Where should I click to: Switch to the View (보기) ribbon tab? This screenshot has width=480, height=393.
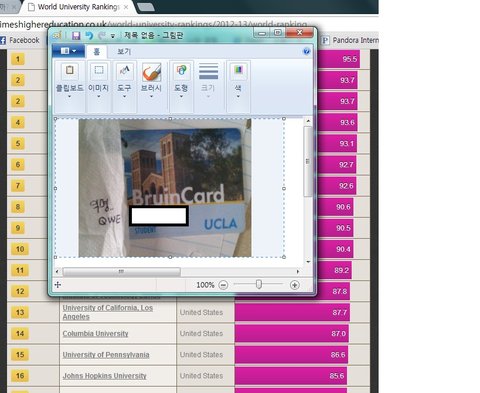point(124,52)
